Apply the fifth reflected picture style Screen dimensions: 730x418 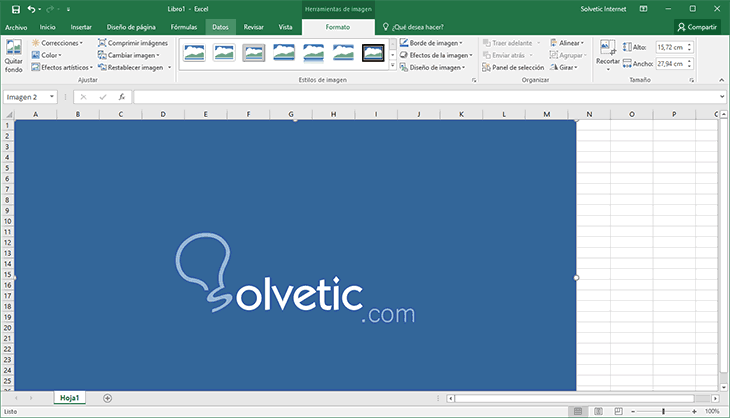pyautogui.click(x=313, y=53)
